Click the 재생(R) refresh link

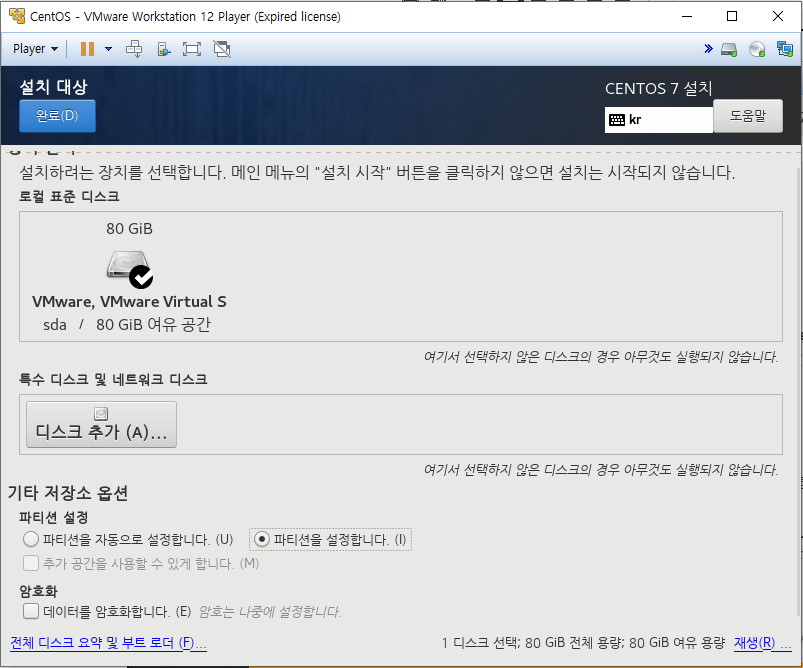(x=763, y=642)
